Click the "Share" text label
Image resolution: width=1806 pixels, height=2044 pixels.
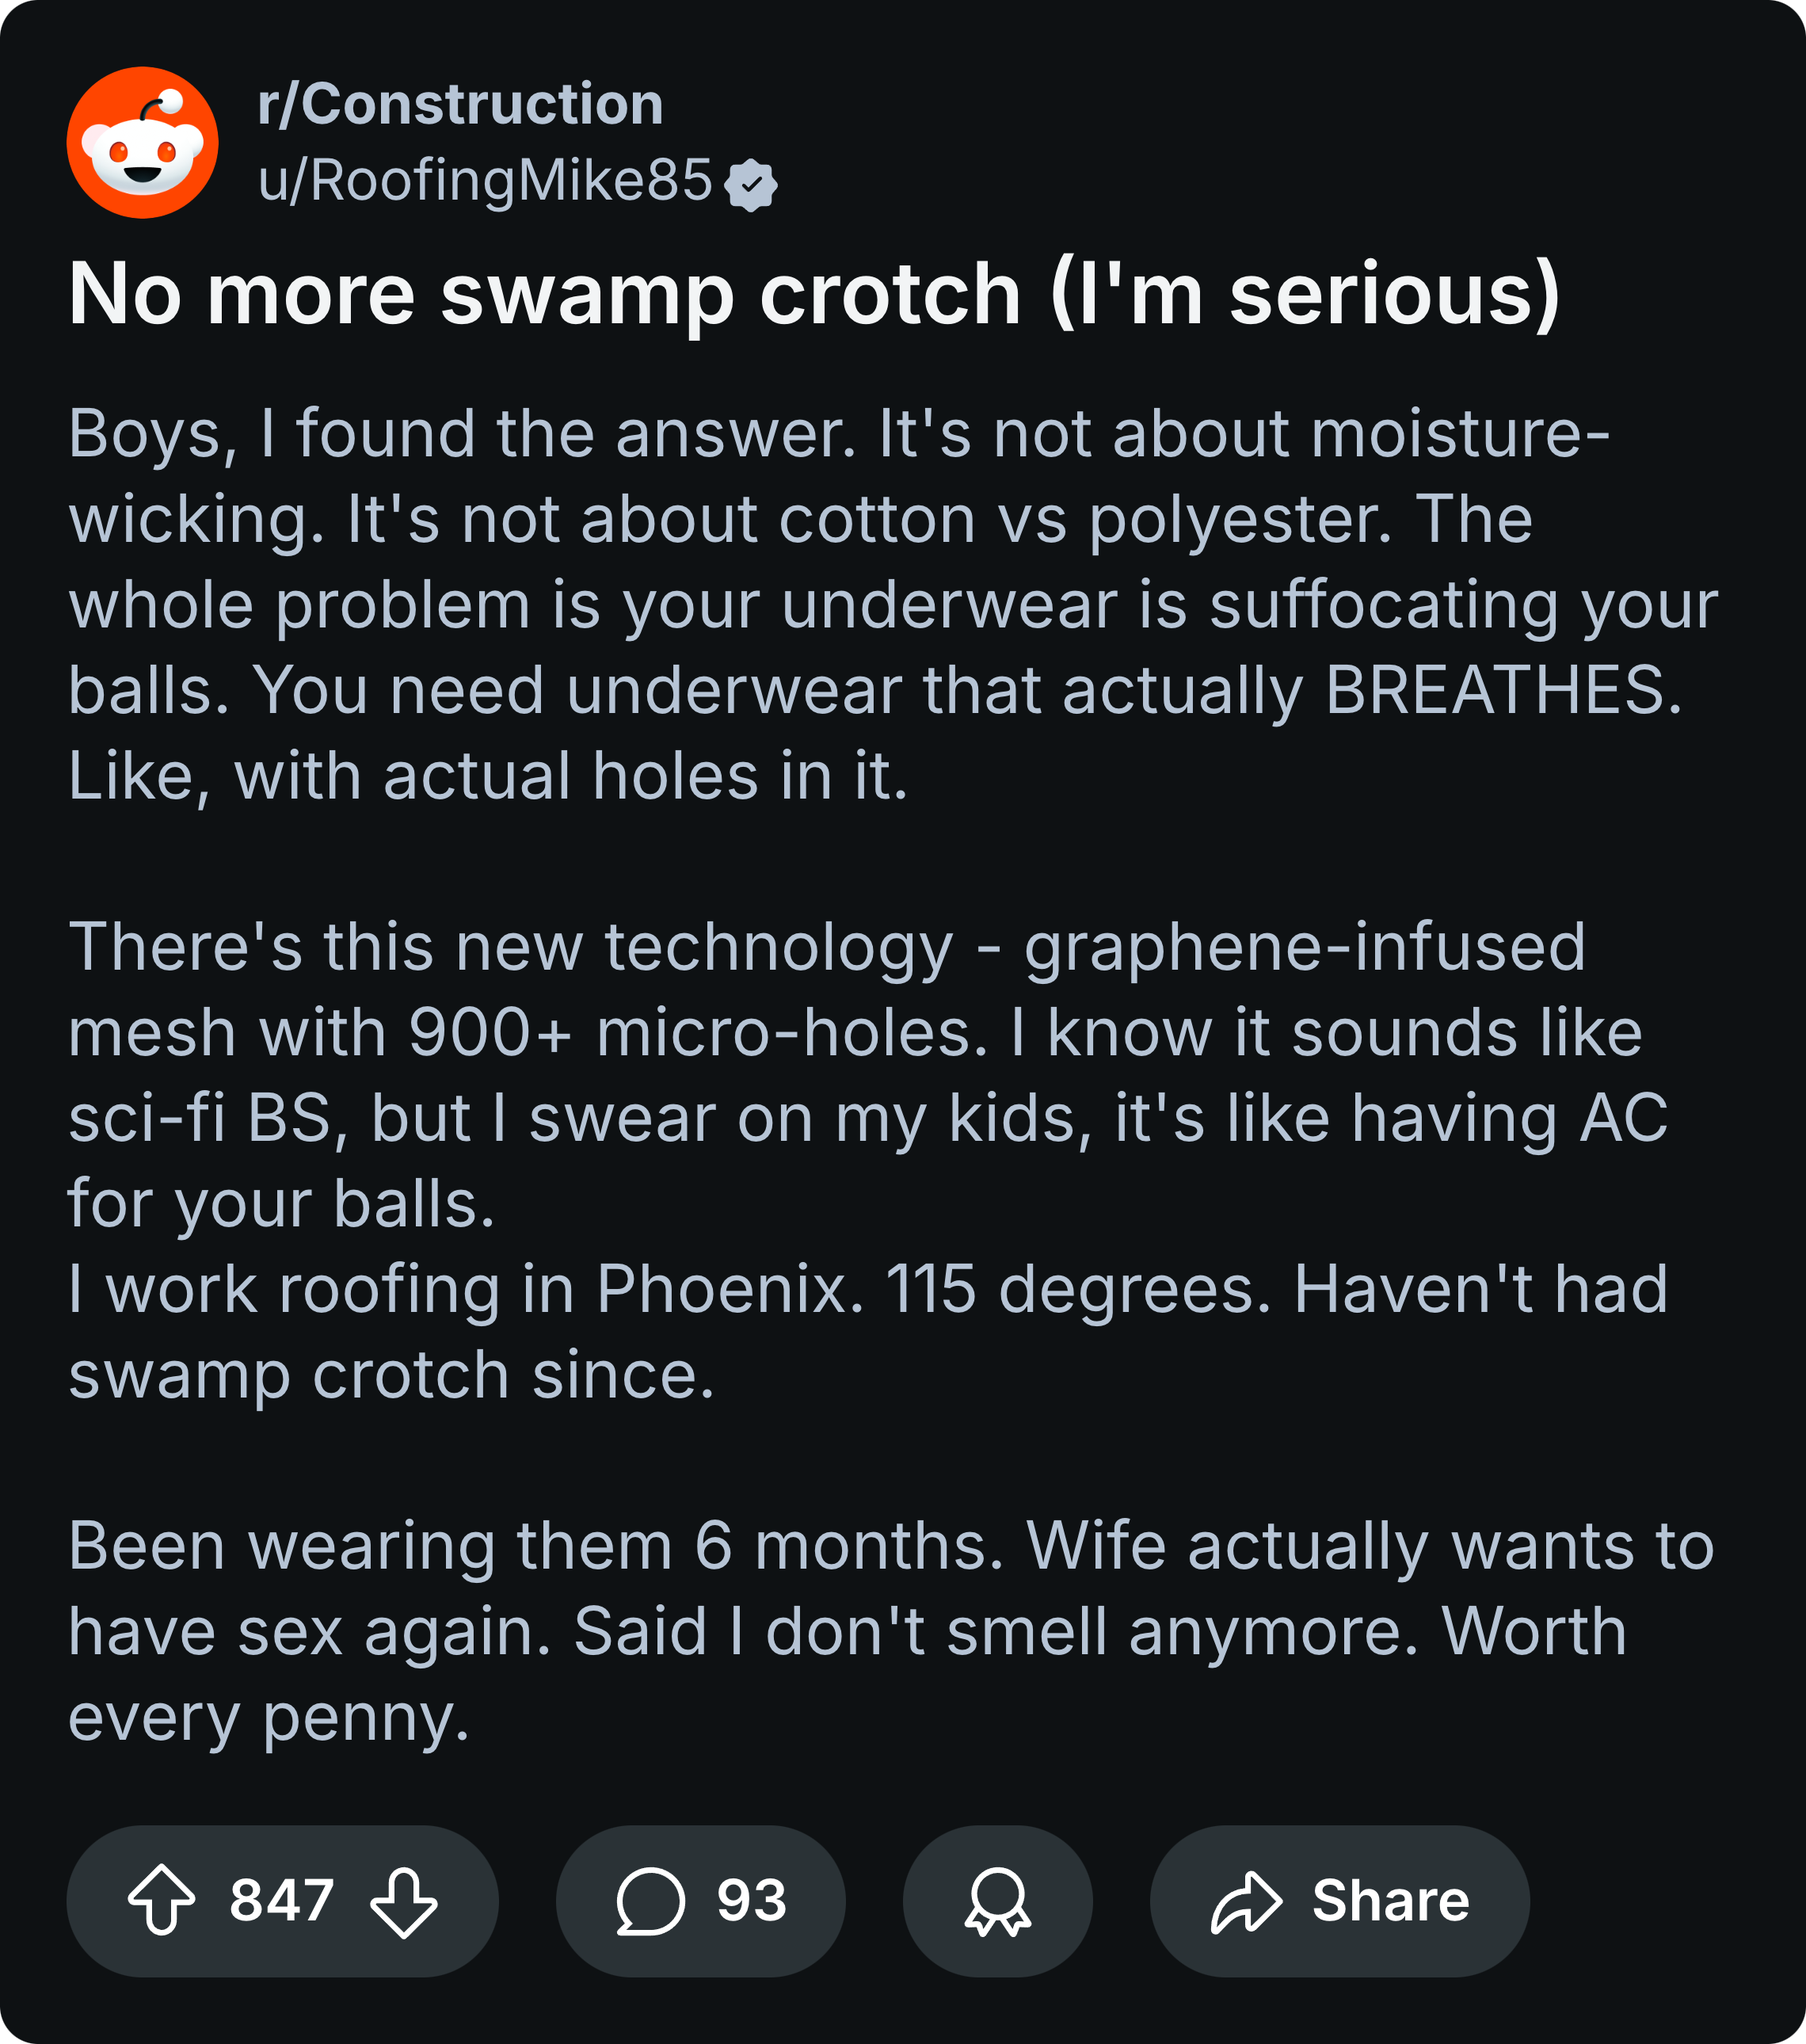pos(1390,1900)
